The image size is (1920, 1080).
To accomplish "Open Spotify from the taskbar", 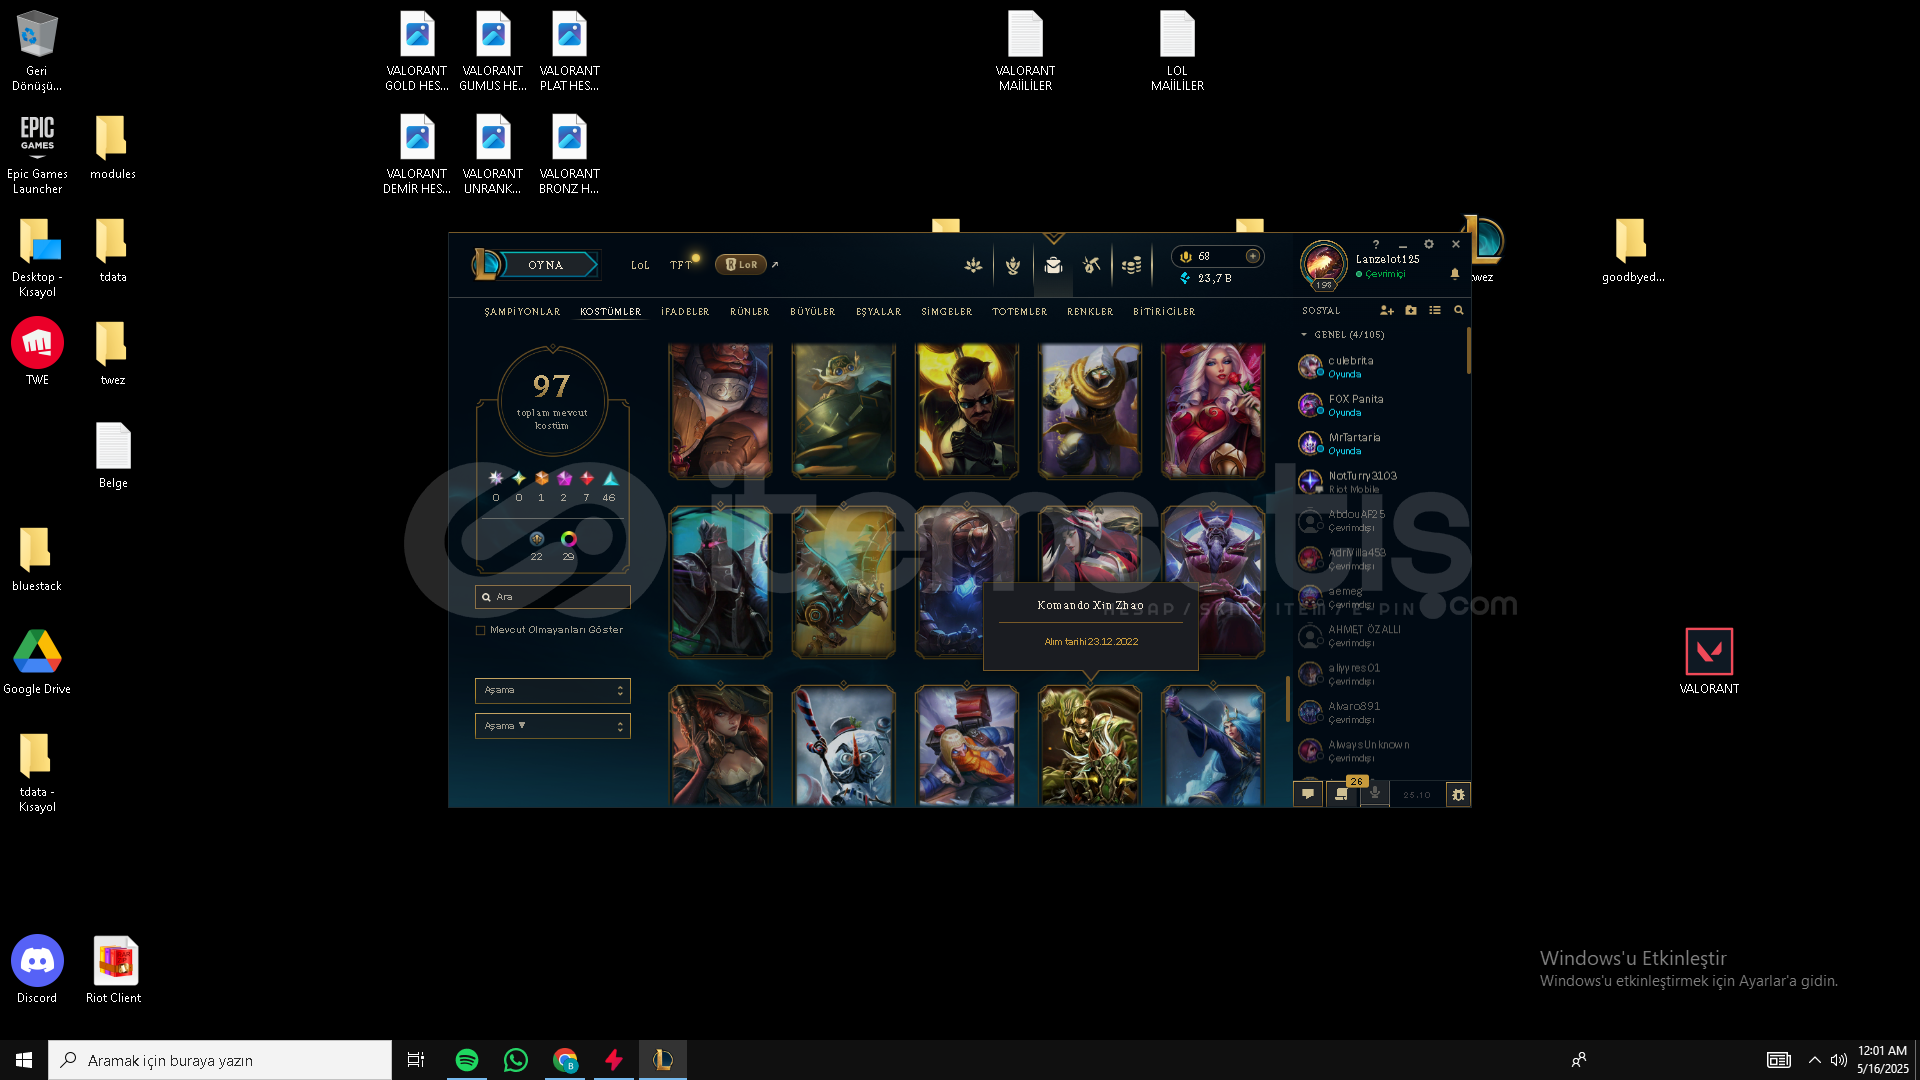I will 466,1060.
